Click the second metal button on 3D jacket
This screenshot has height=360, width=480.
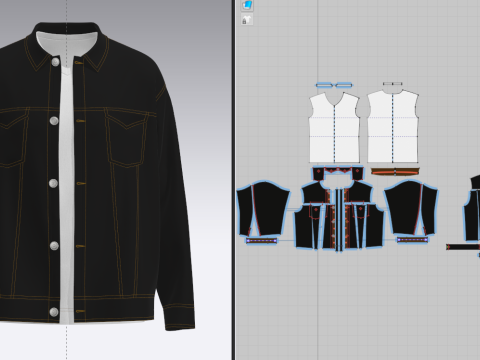[x=54, y=121]
